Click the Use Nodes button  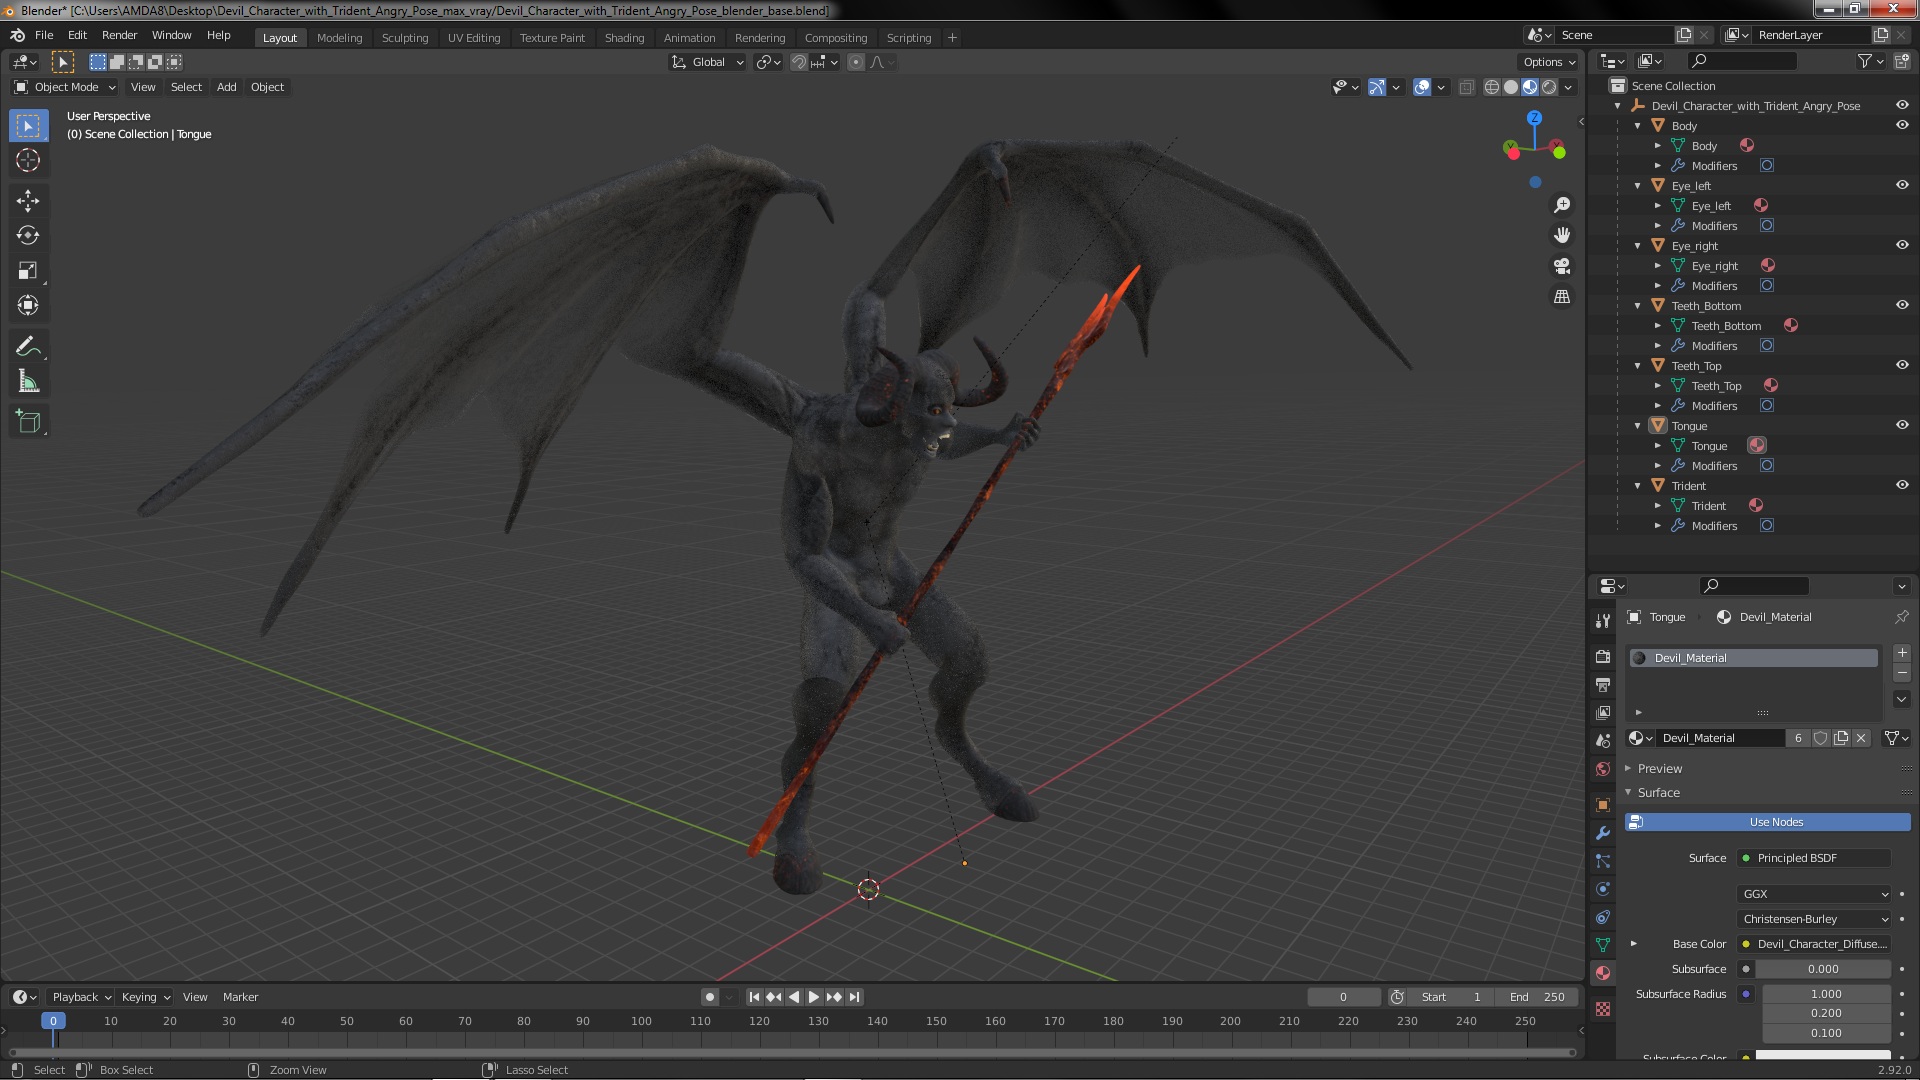pos(1768,822)
